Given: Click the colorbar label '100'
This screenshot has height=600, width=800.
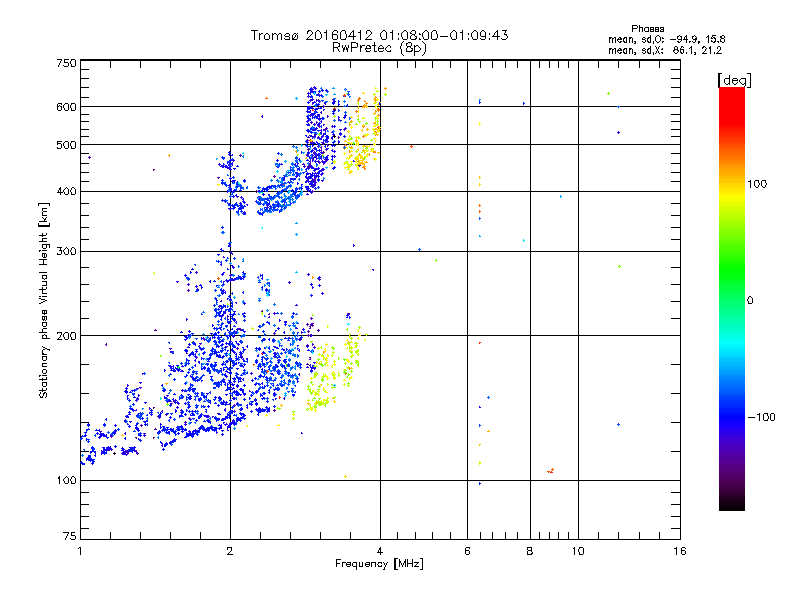Looking at the screenshot, I should (757, 184).
